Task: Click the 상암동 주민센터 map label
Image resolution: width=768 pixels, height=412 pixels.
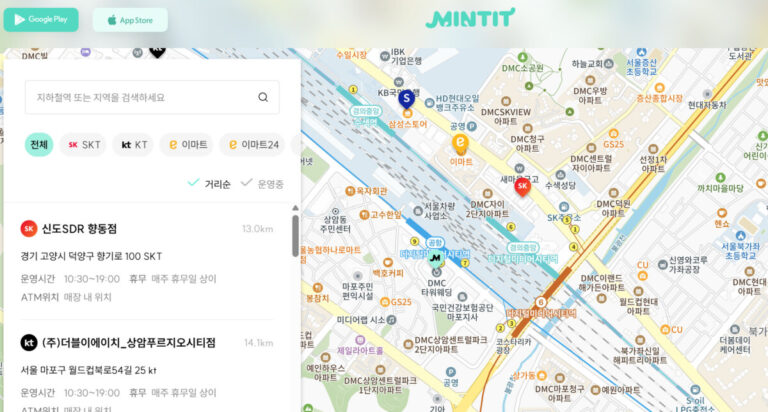Action: coord(336,224)
